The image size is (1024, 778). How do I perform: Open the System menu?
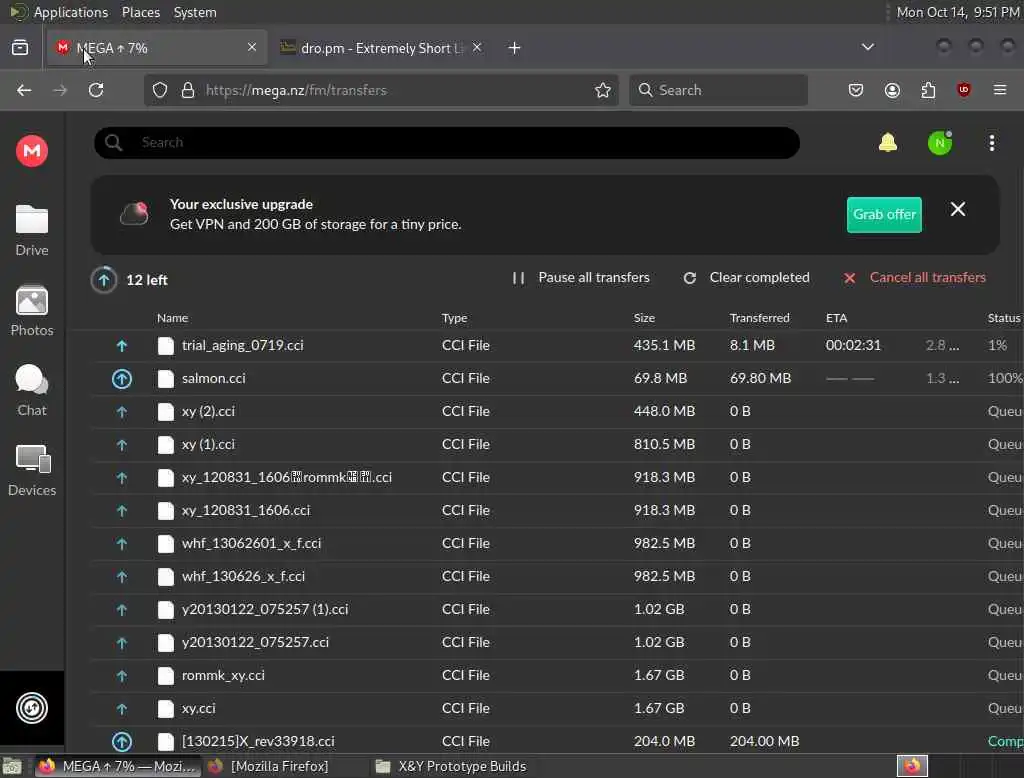coord(195,12)
